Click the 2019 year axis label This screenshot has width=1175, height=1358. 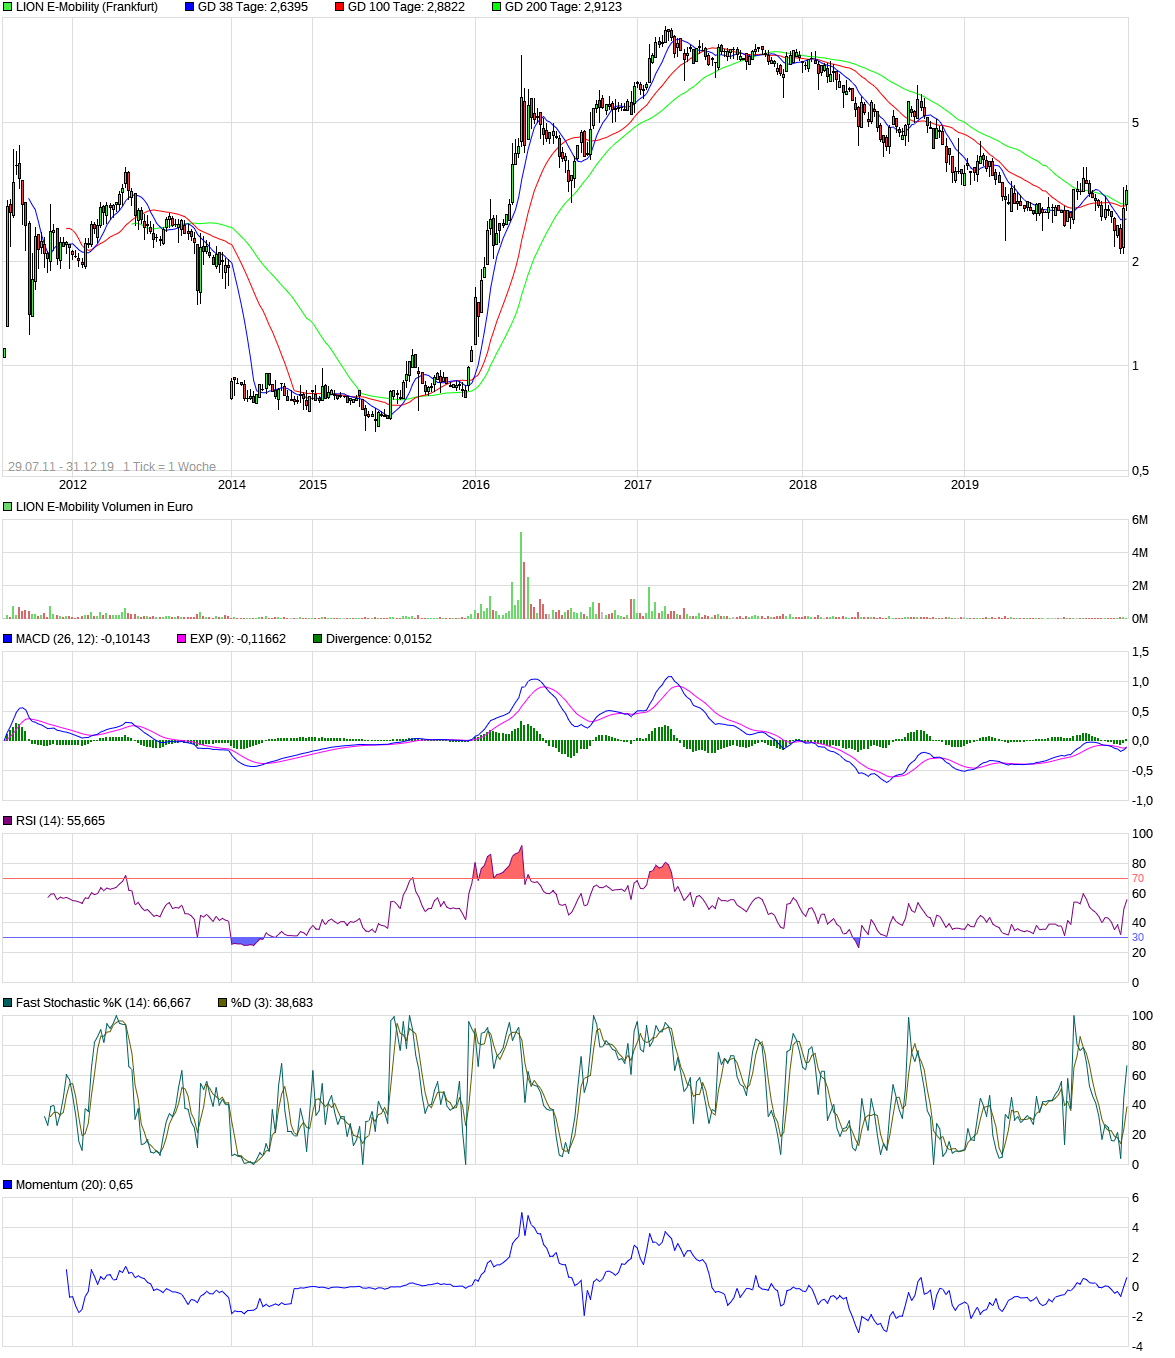[x=965, y=485]
